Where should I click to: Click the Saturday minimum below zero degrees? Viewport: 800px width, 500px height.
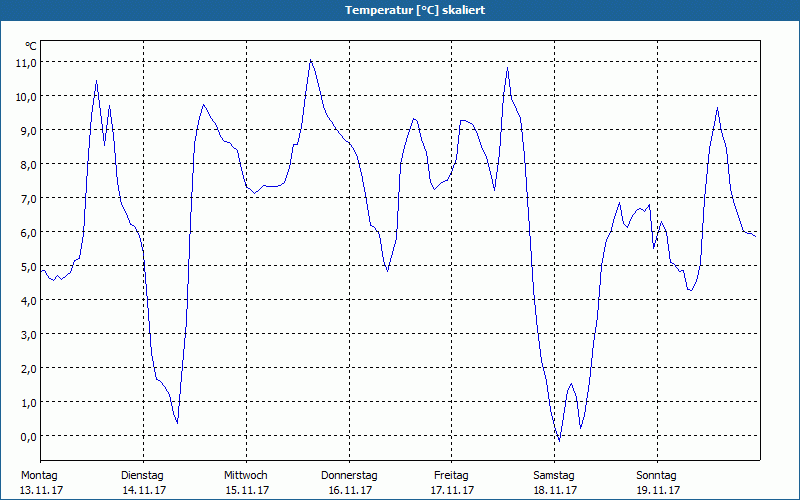click(559, 441)
